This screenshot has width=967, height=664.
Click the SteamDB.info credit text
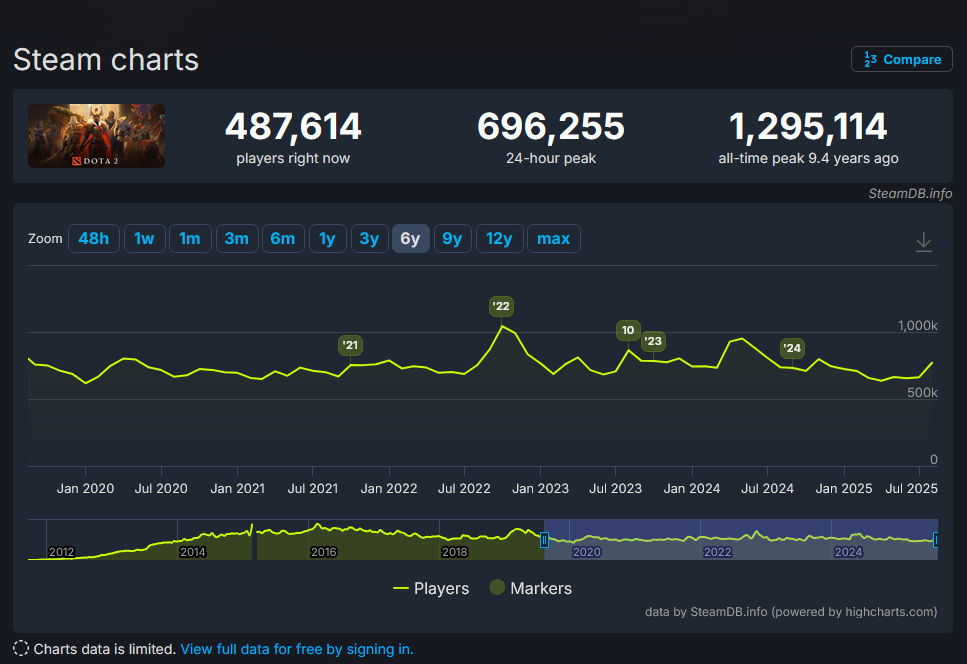click(910, 194)
